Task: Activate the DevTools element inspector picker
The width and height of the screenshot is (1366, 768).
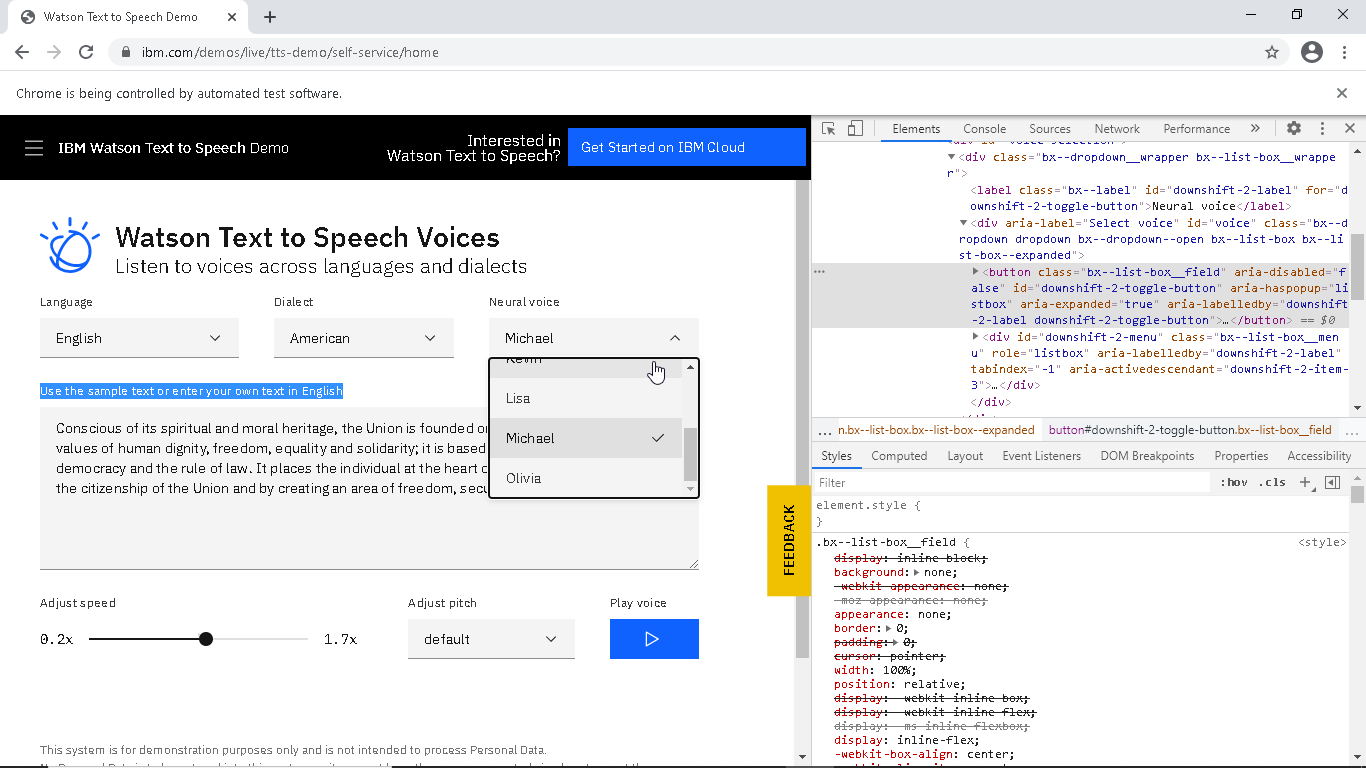Action: click(x=828, y=128)
